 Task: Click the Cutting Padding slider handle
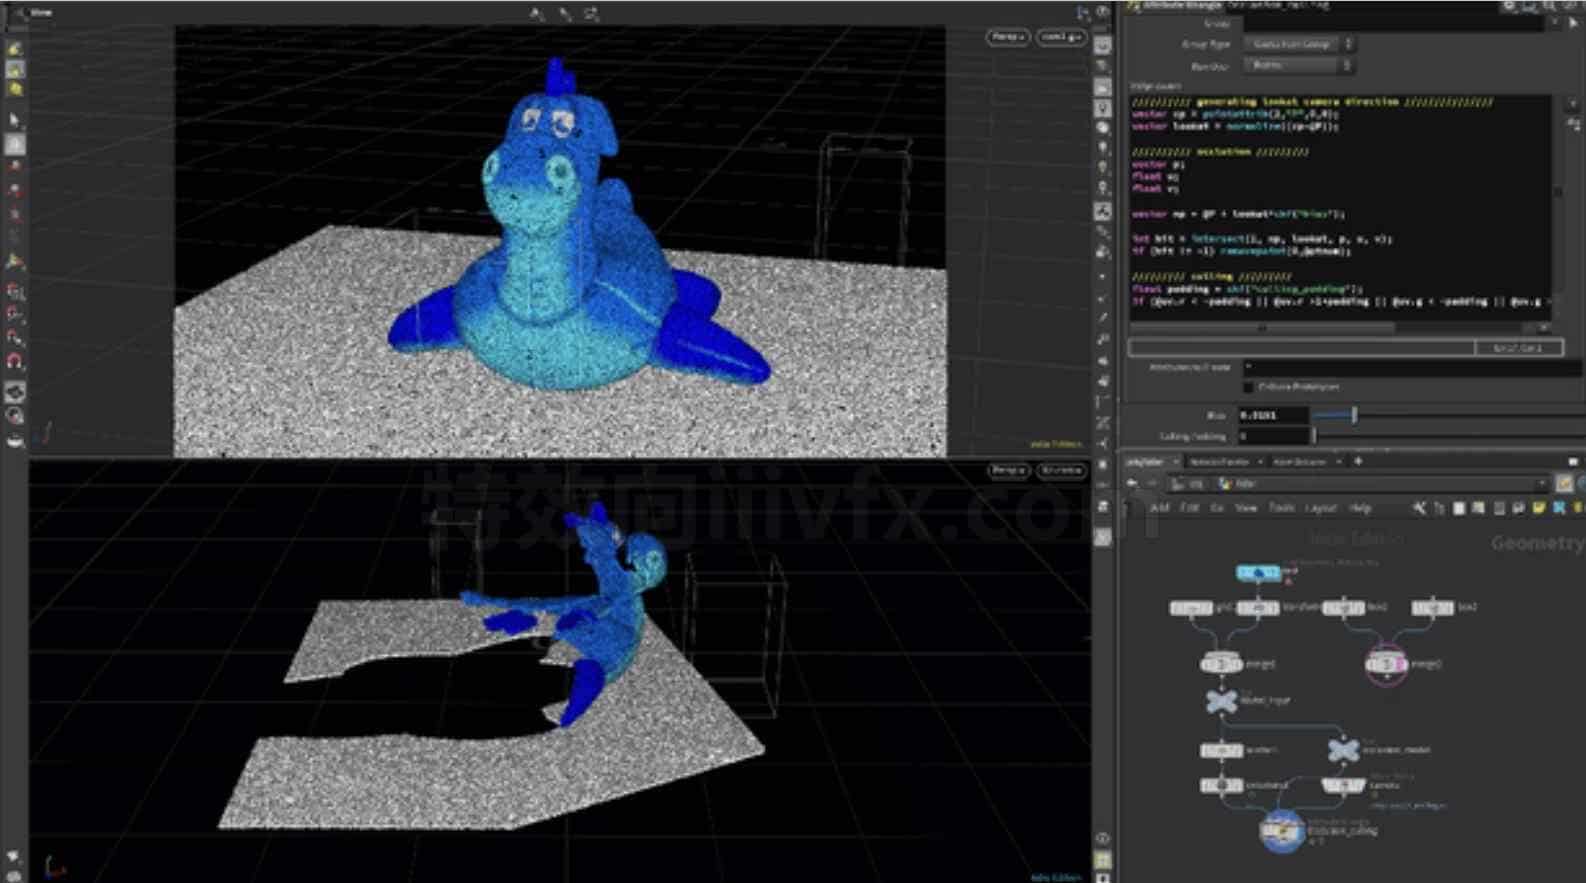click(1314, 436)
